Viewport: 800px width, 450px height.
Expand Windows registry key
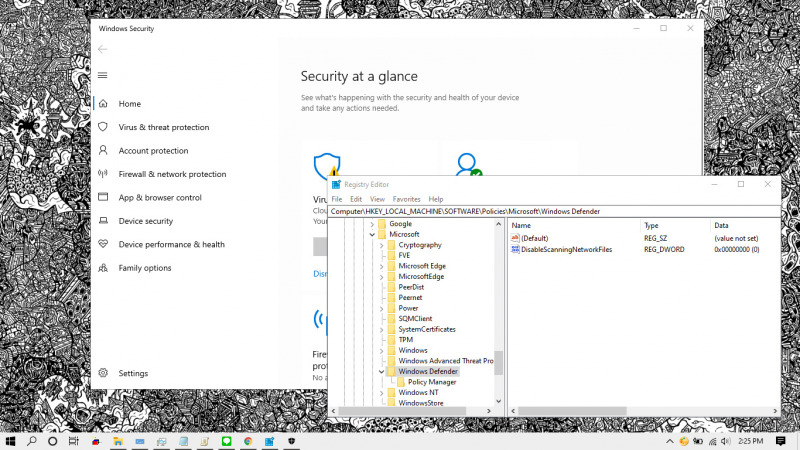(x=381, y=351)
